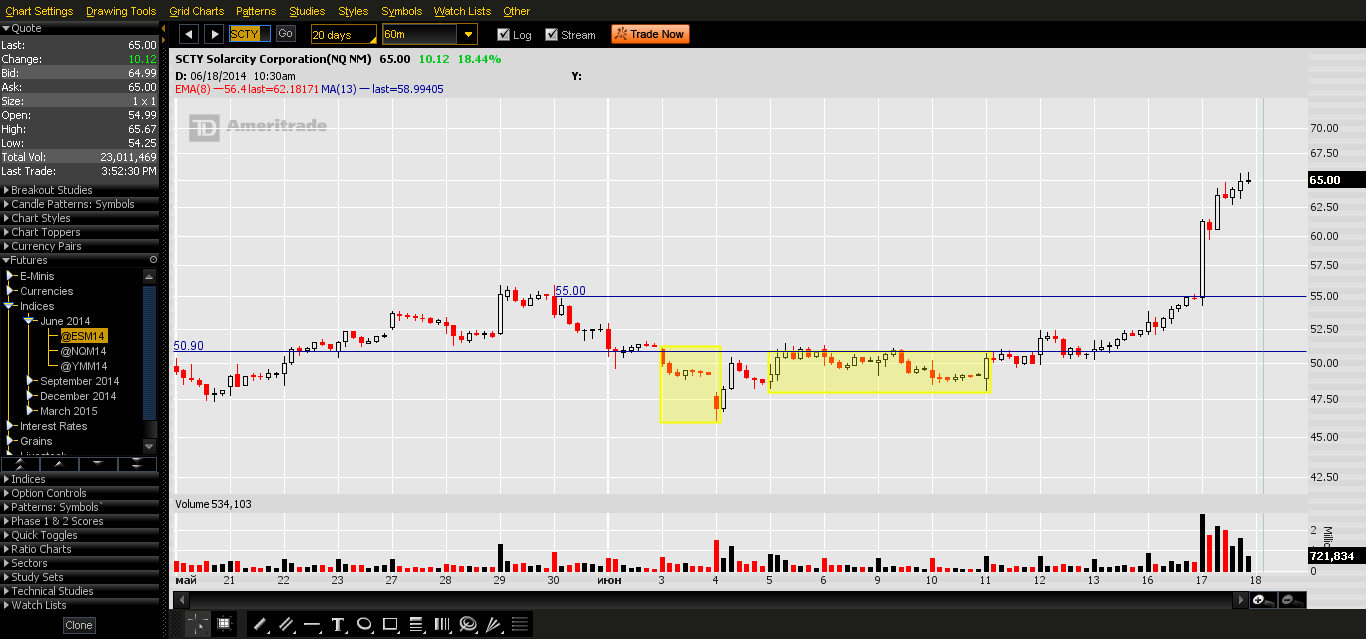Open the Other menu
The height and width of the screenshot is (639, 1366).
pyautogui.click(x=517, y=11)
